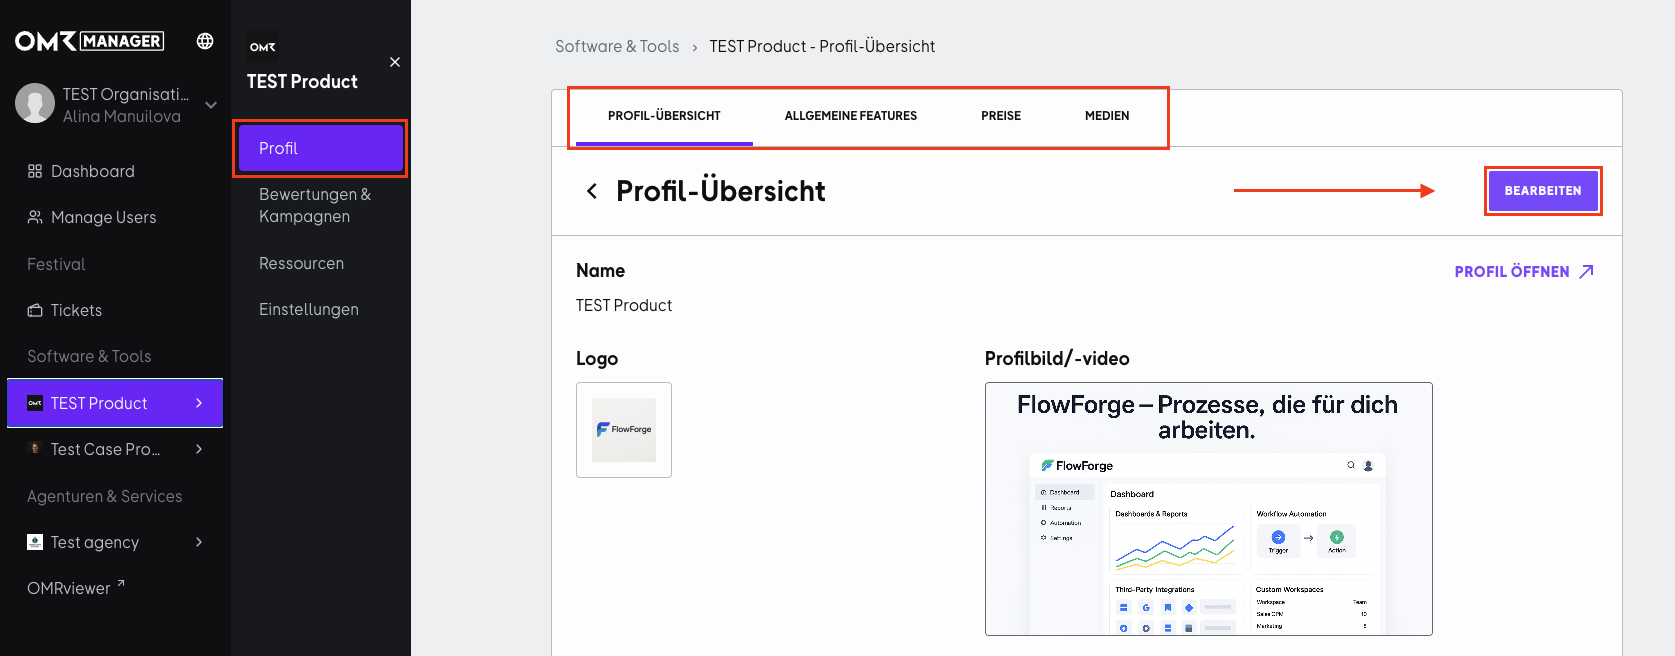Click the FlowForge logo thumbnail

tap(624, 430)
